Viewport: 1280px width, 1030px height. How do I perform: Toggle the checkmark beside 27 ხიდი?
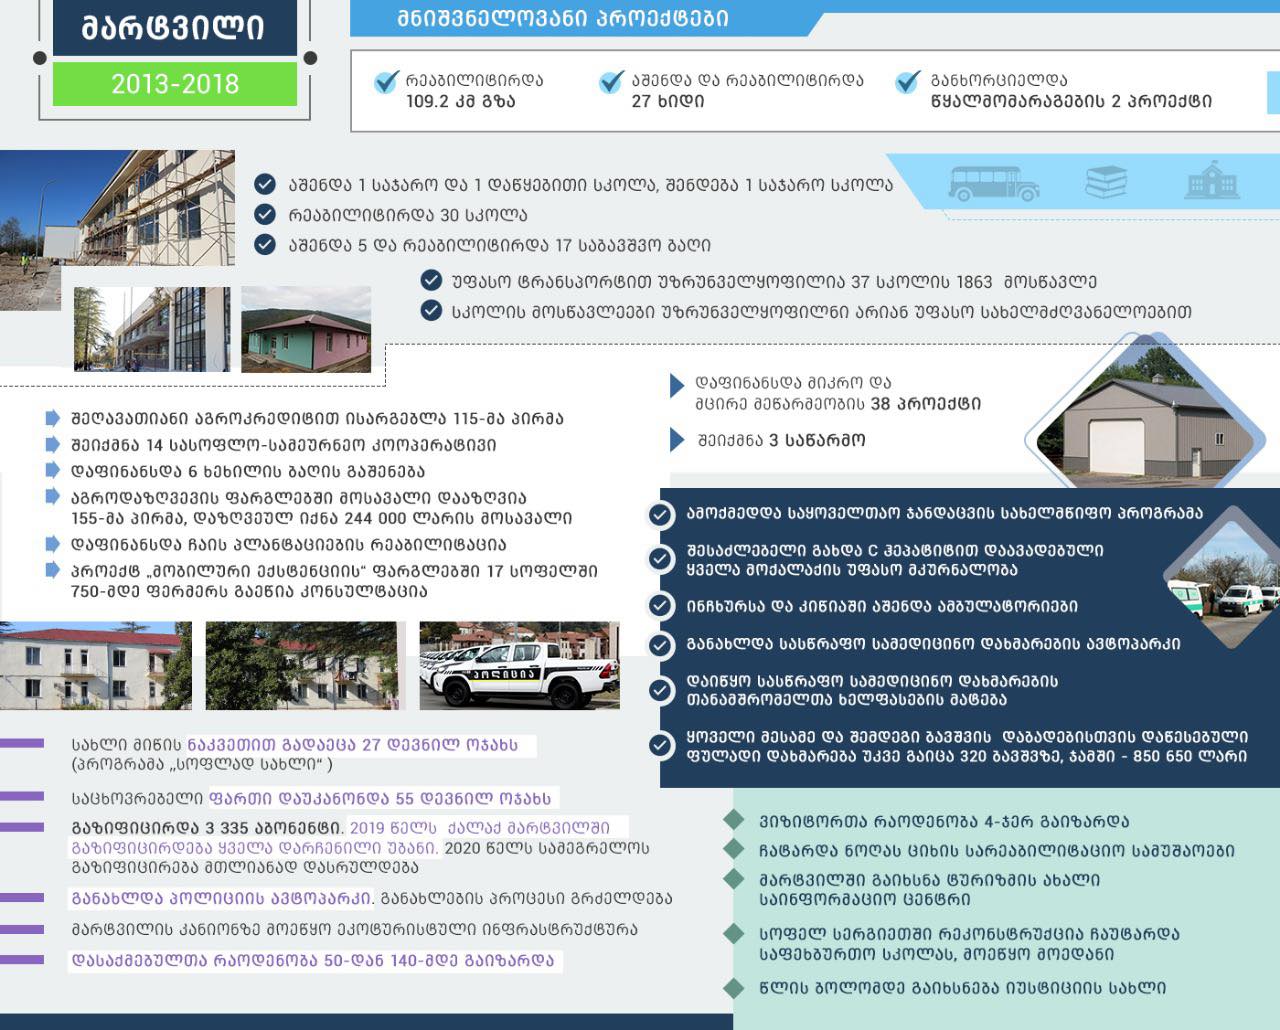pyautogui.click(x=611, y=83)
